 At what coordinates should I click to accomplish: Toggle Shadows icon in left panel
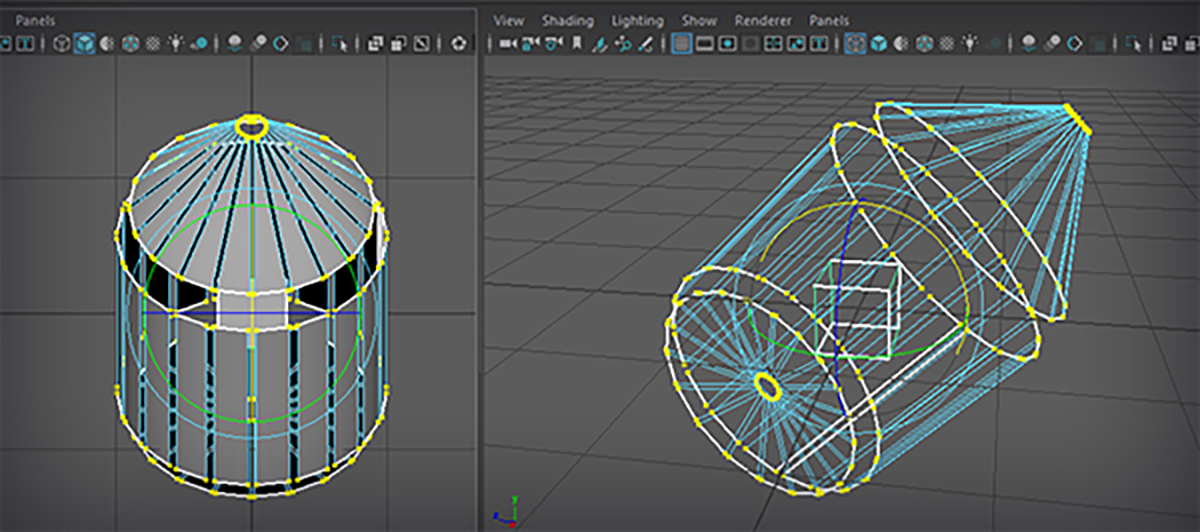pyautogui.click(x=200, y=43)
